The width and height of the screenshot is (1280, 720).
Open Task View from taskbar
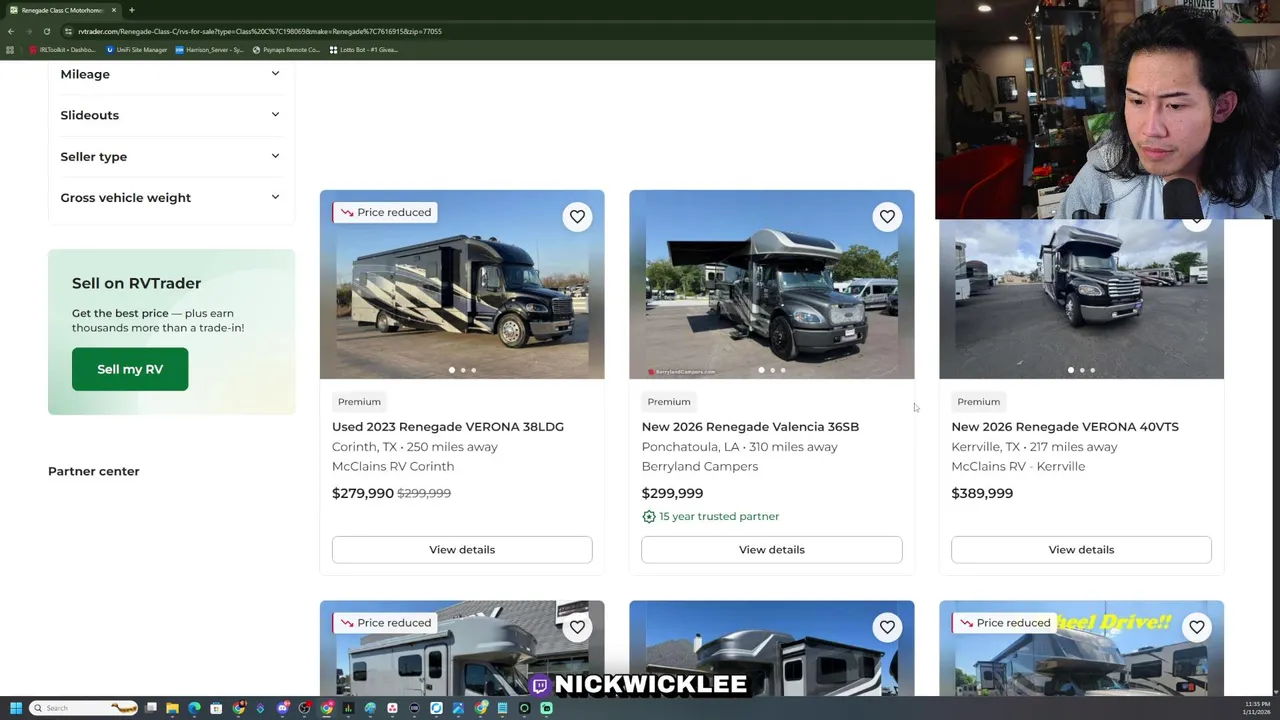coord(150,708)
